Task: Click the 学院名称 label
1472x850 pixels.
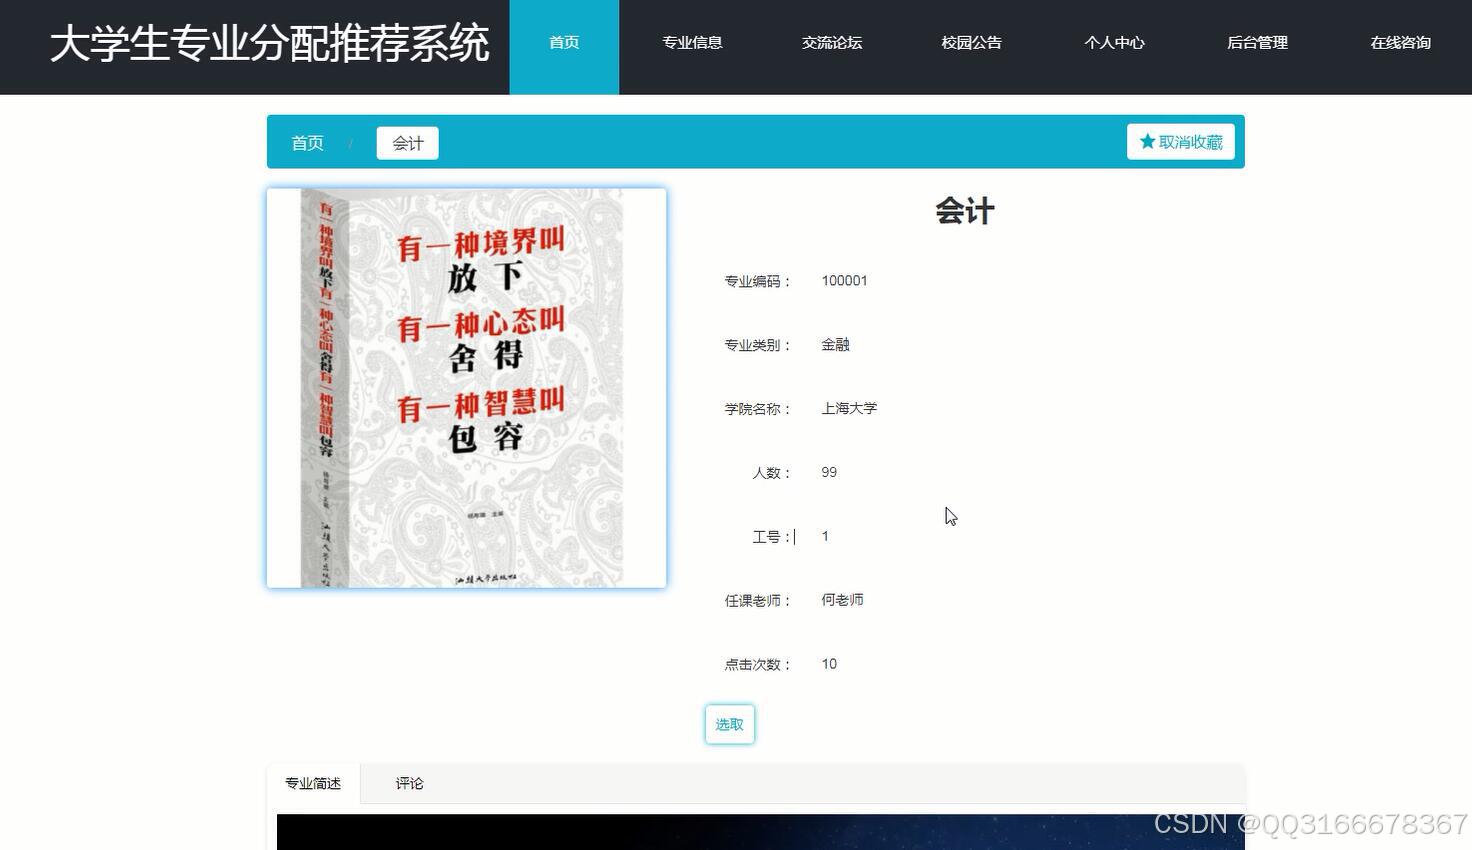Action: click(x=757, y=409)
